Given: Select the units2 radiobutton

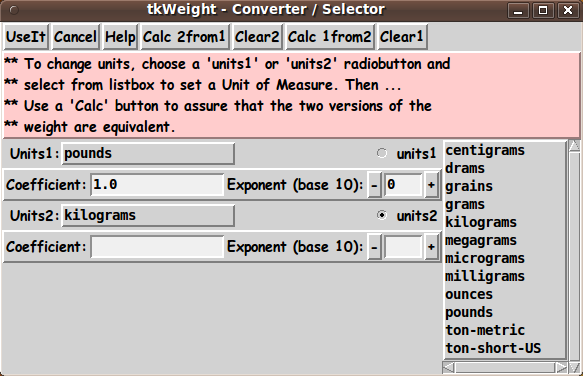Looking at the screenshot, I should click(x=381, y=215).
